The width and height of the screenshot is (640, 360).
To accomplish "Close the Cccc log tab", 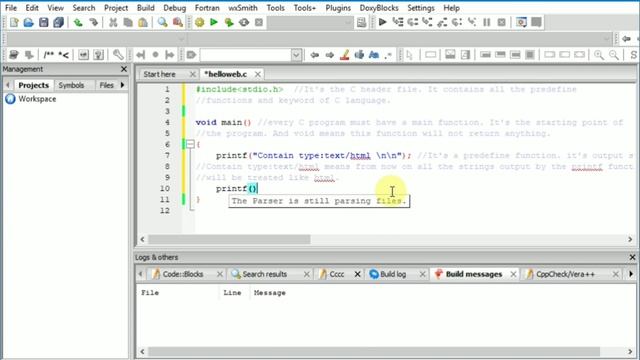I will (x=358, y=274).
